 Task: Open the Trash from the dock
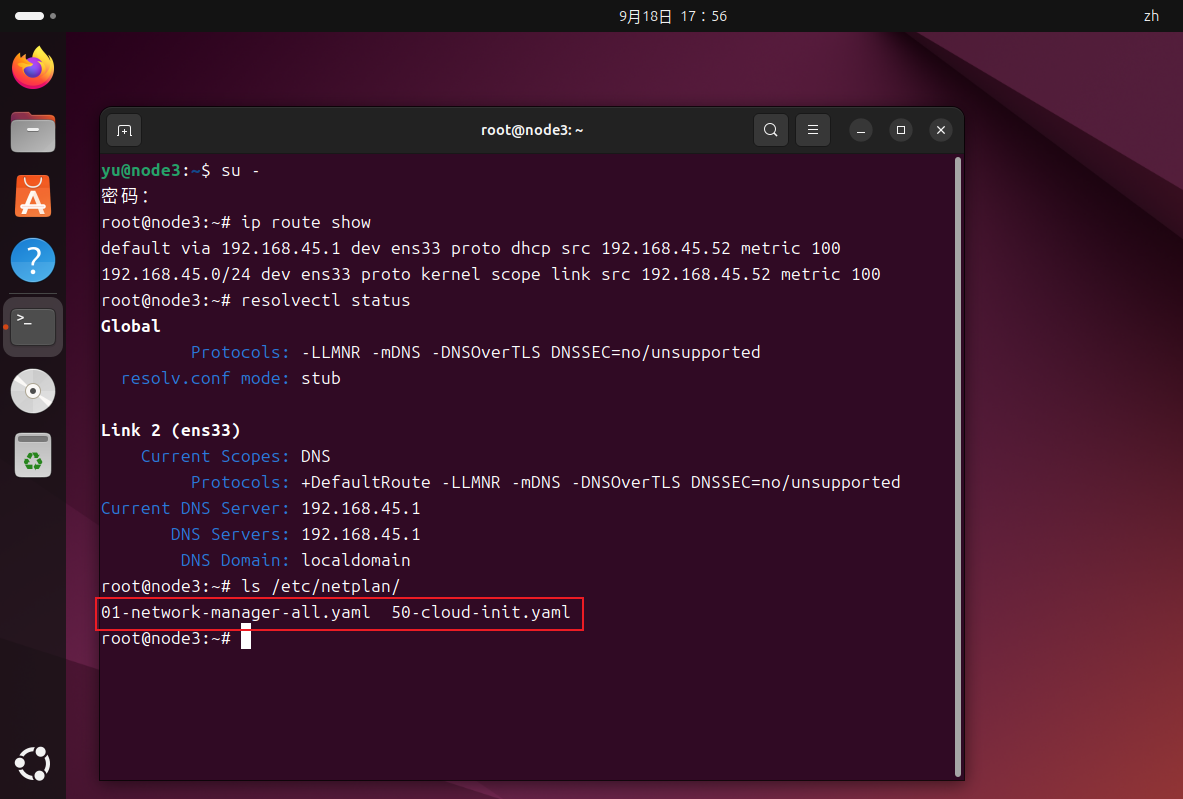(33, 455)
